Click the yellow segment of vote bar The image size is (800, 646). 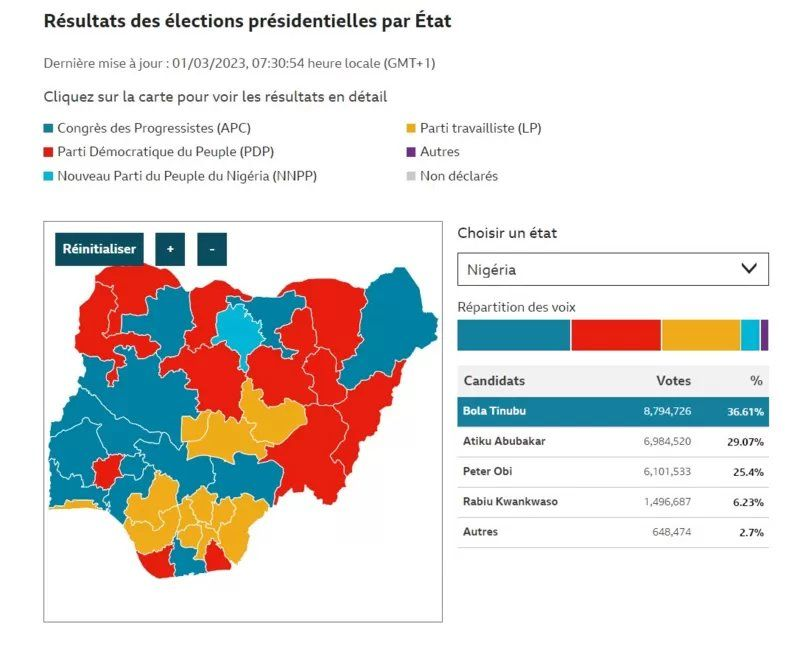[x=700, y=335]
